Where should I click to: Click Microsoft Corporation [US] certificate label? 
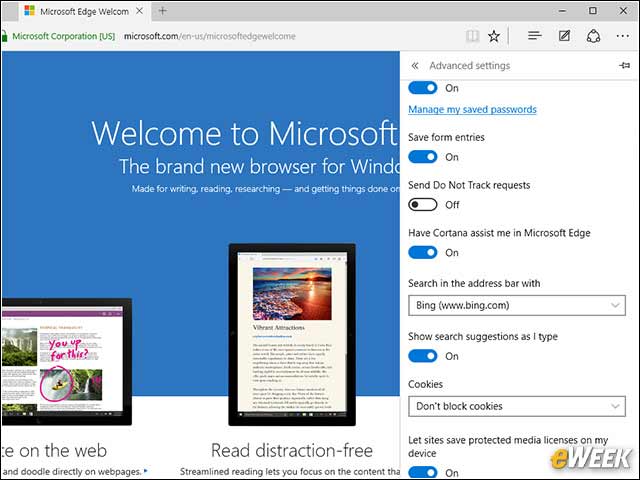[63, 36]
